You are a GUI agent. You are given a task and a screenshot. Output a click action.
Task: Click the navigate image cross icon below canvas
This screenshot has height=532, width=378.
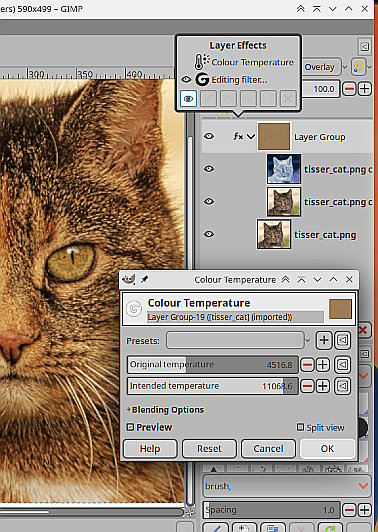(x=190, y=512)
